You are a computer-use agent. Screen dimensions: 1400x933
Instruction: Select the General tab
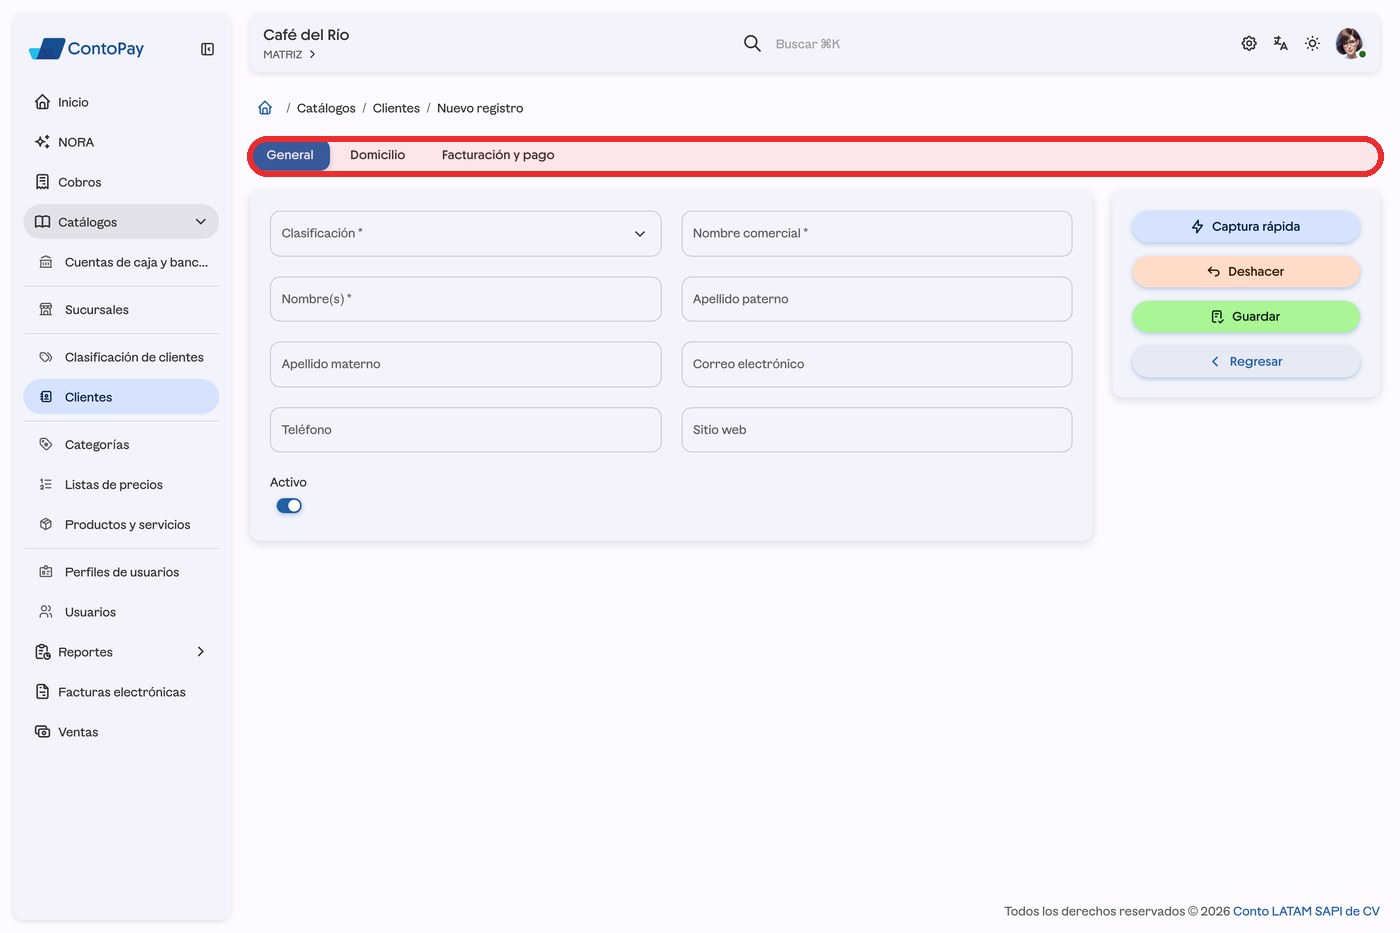click(x=290, y=155)
